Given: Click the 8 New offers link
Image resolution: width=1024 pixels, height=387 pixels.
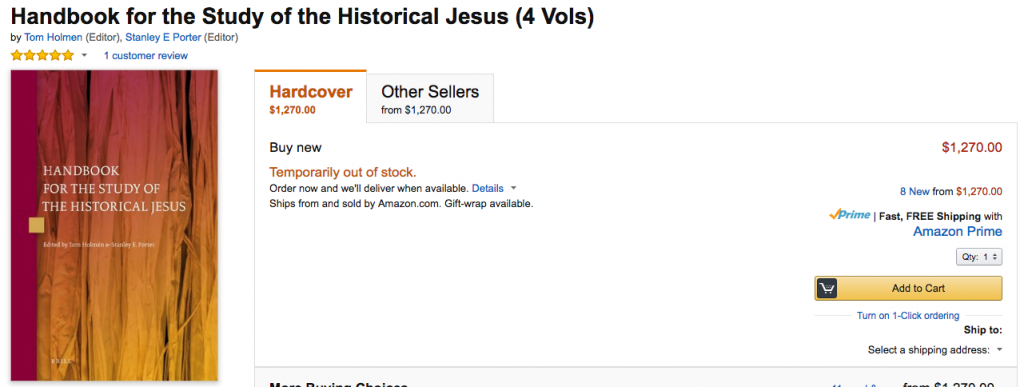Looking at the screenshot, I should 914,191.
